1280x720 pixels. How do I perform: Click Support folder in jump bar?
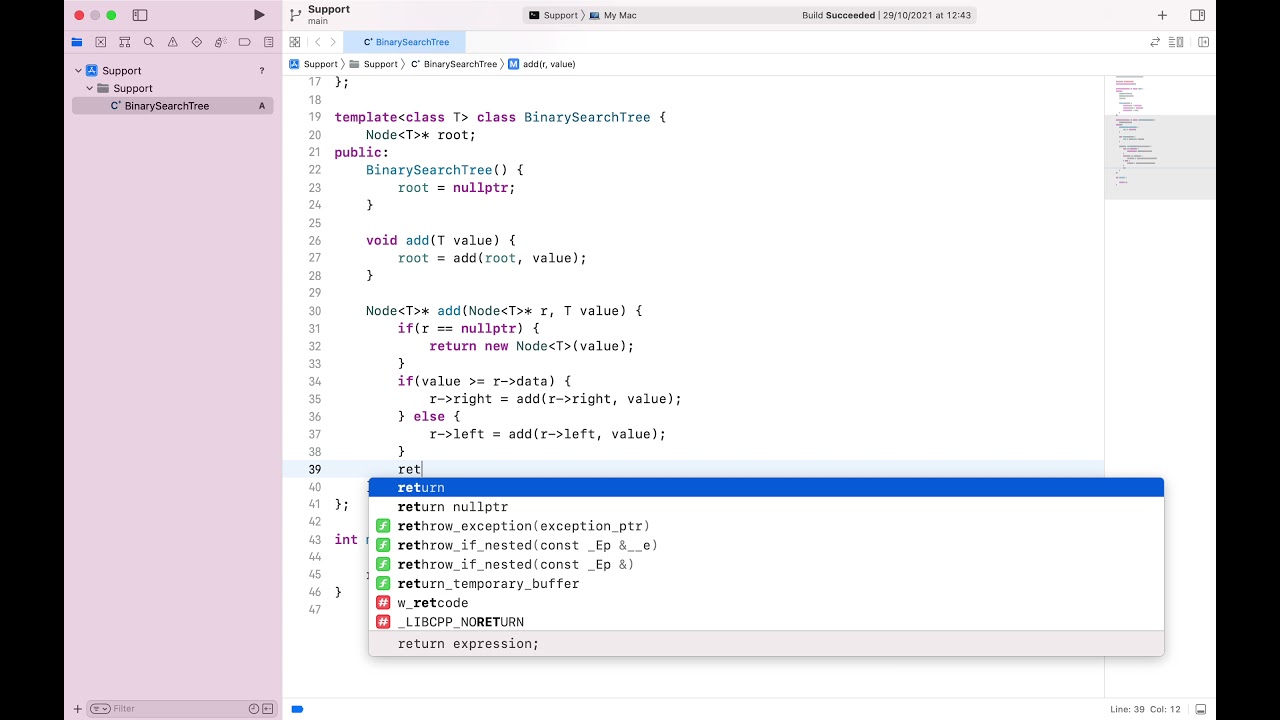373,64
